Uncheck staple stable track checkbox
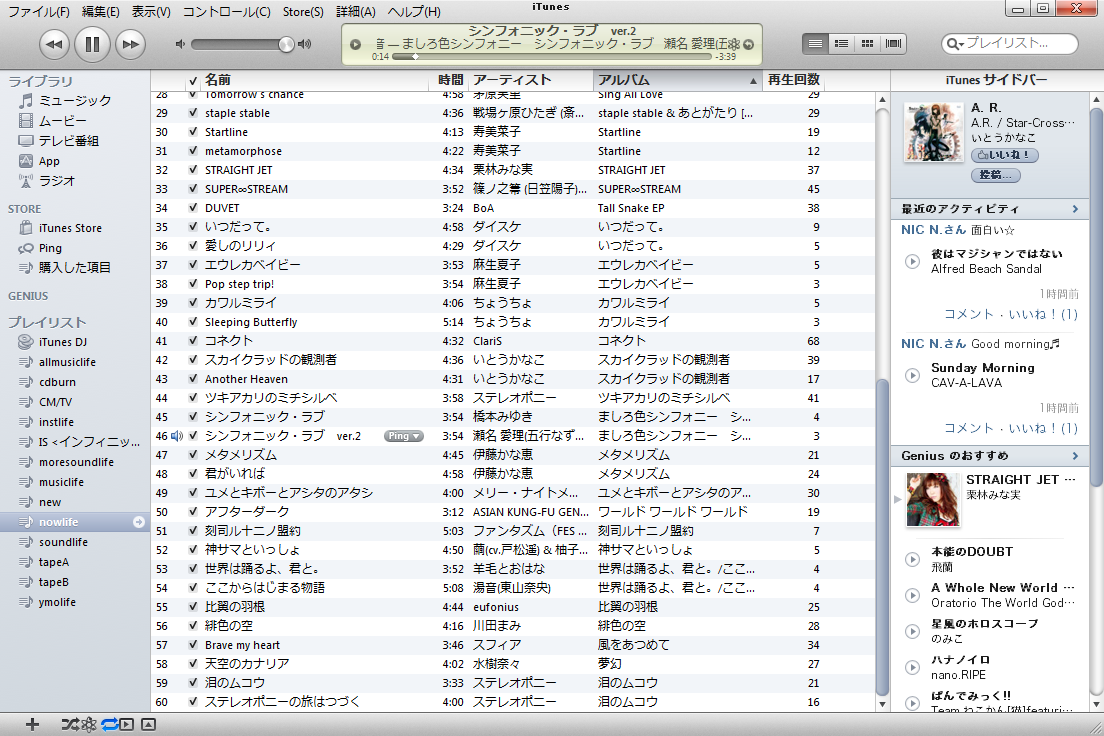 [x=193, y=113]
